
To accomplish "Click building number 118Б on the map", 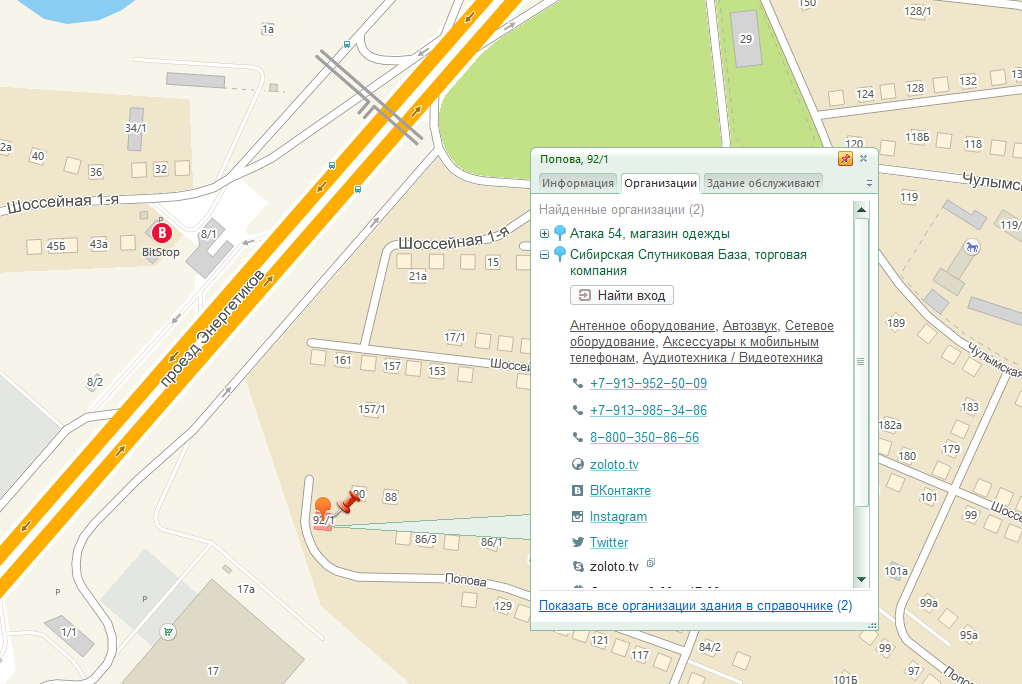I will pyautogui.click(x=917, y=137).
